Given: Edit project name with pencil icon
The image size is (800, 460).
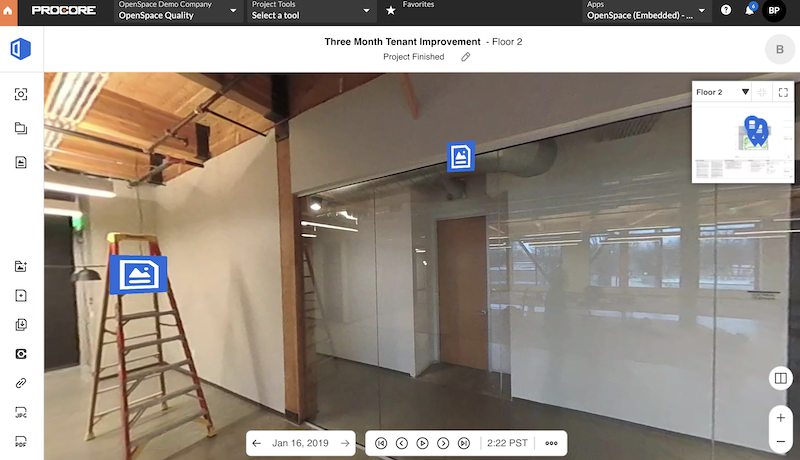Looking at the screenshot, I should coord(465,57).
